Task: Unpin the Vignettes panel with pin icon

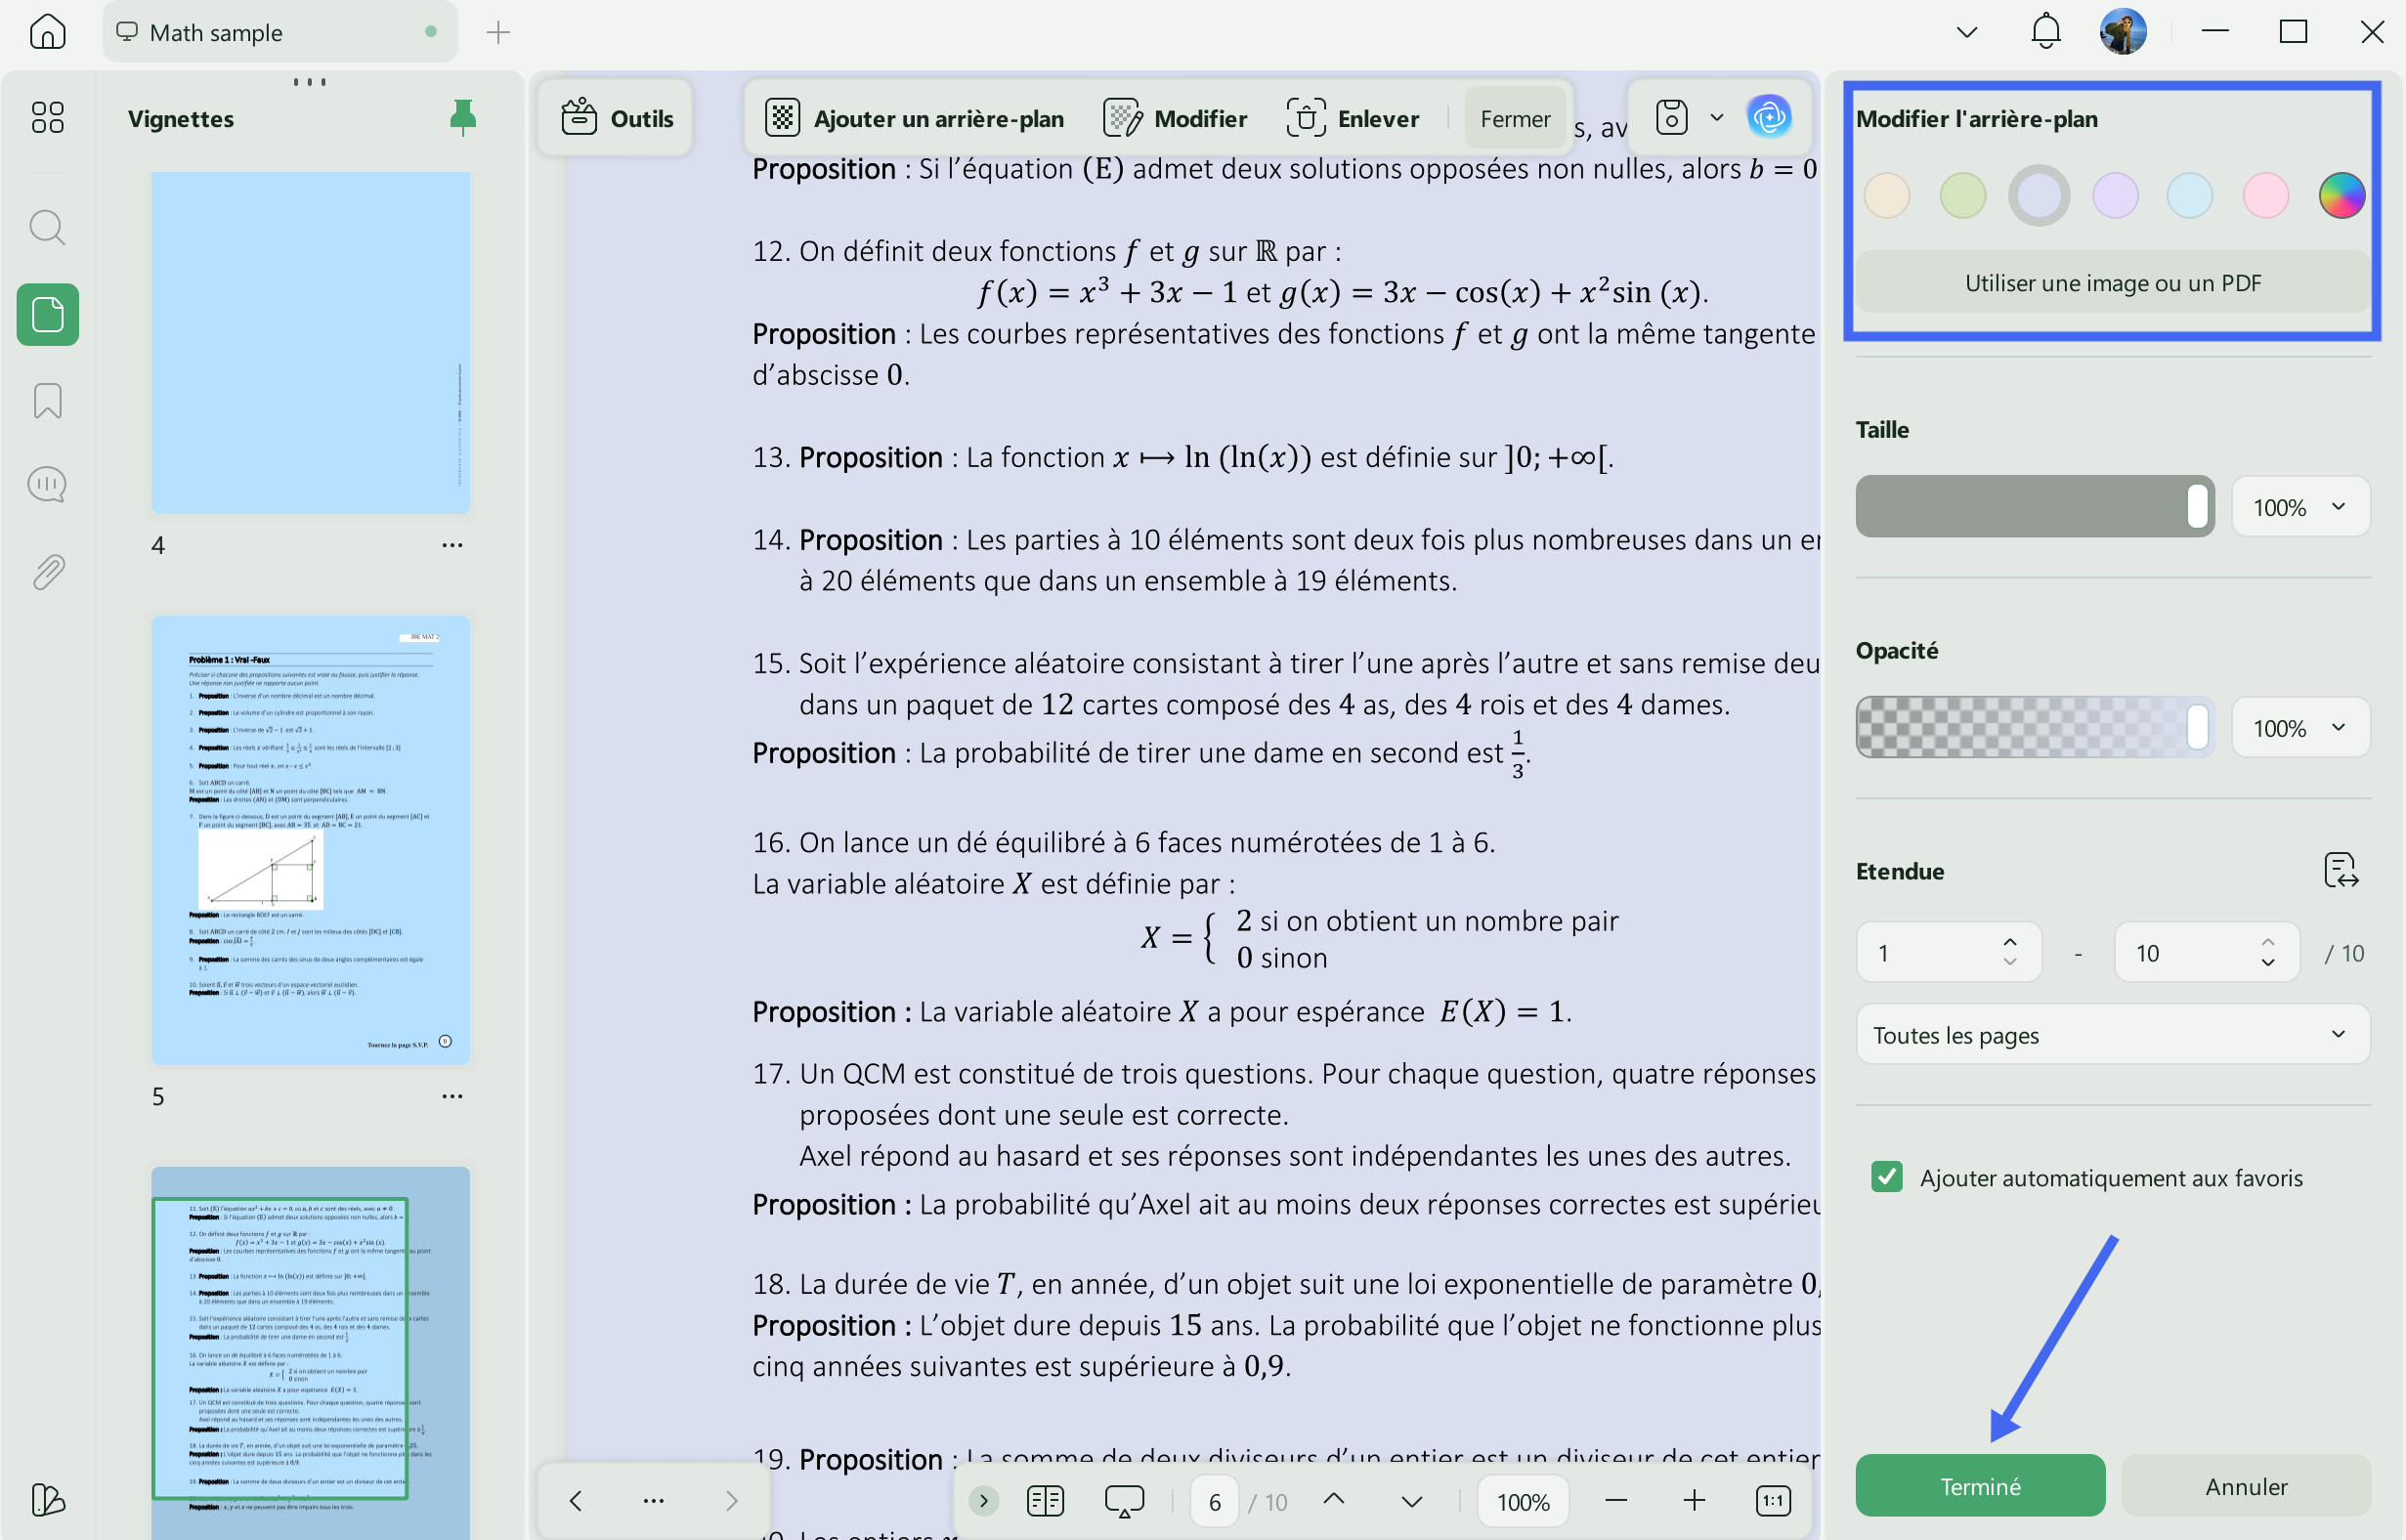Action: pyautogui.click(x=463, y=118)
